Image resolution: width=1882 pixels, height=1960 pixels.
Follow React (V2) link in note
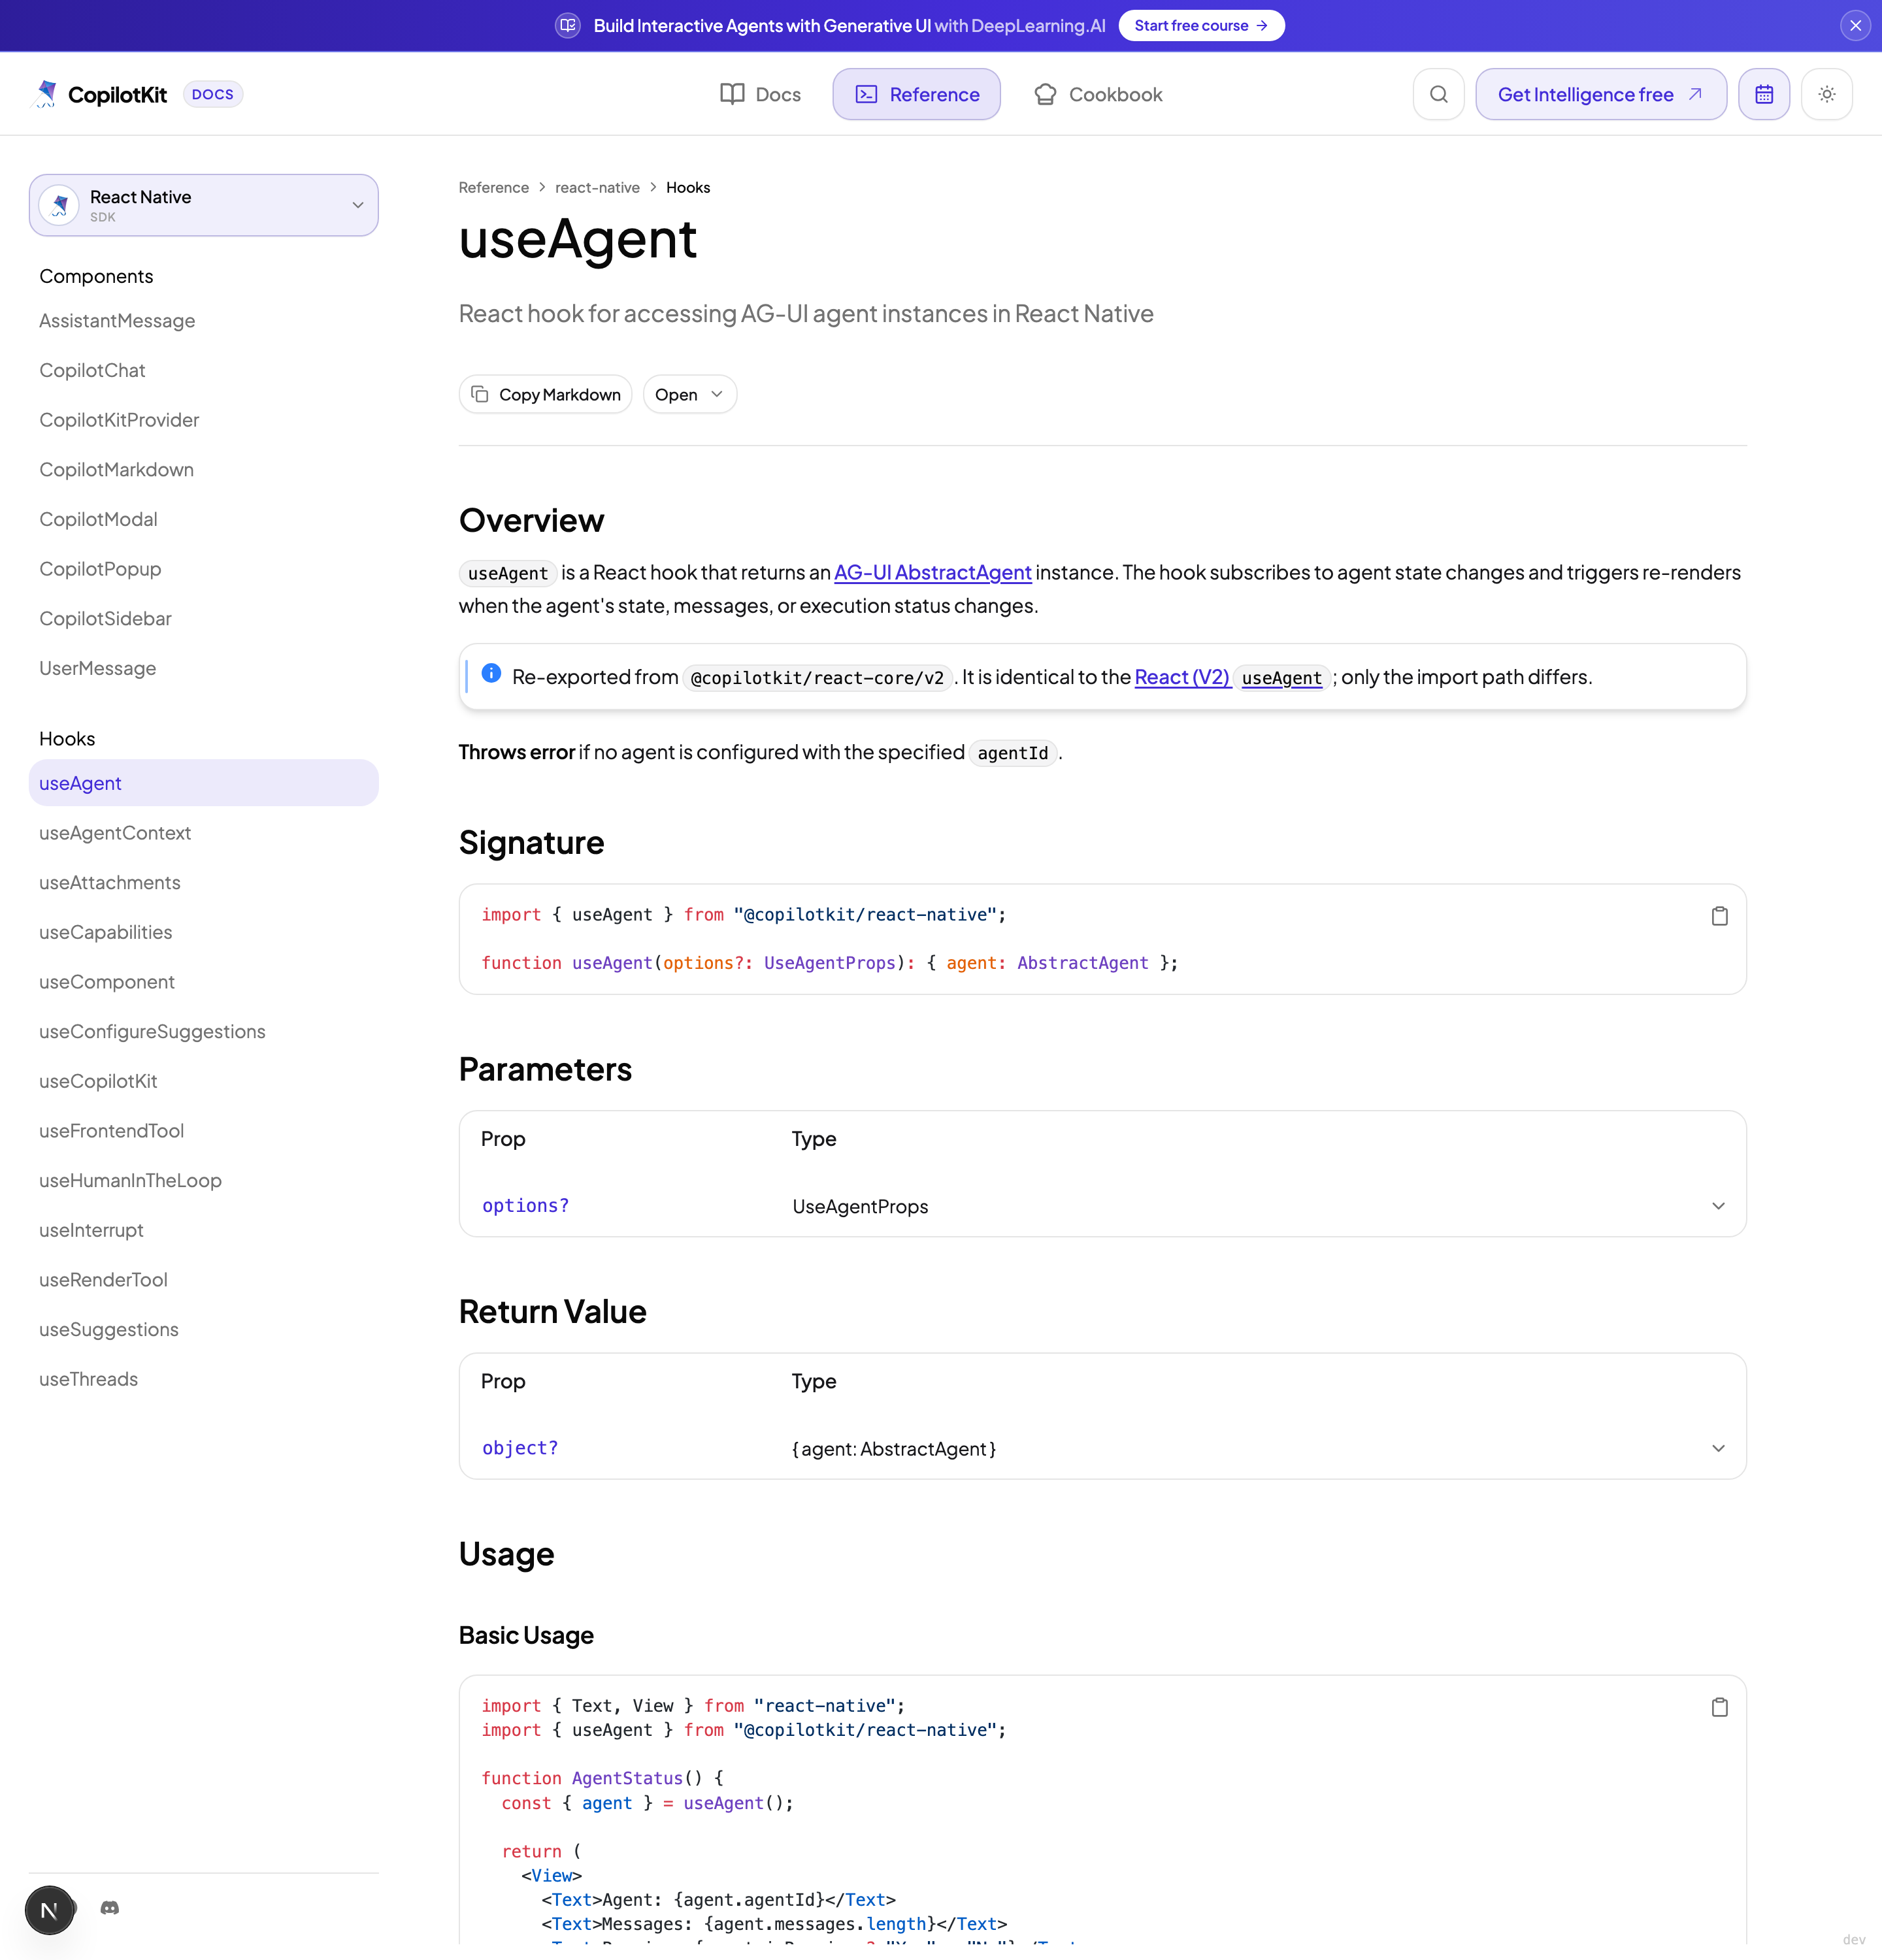[x=1182, y=677]
